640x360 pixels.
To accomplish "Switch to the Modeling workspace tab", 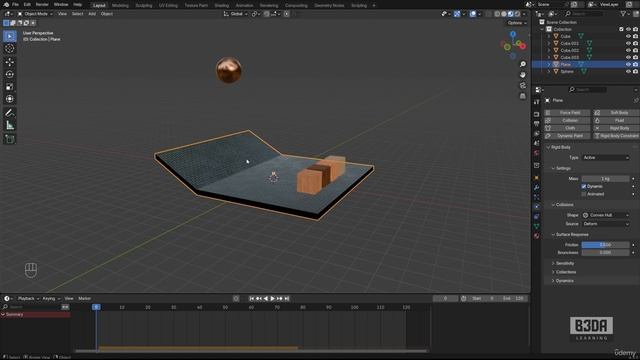I will (120, 5).
